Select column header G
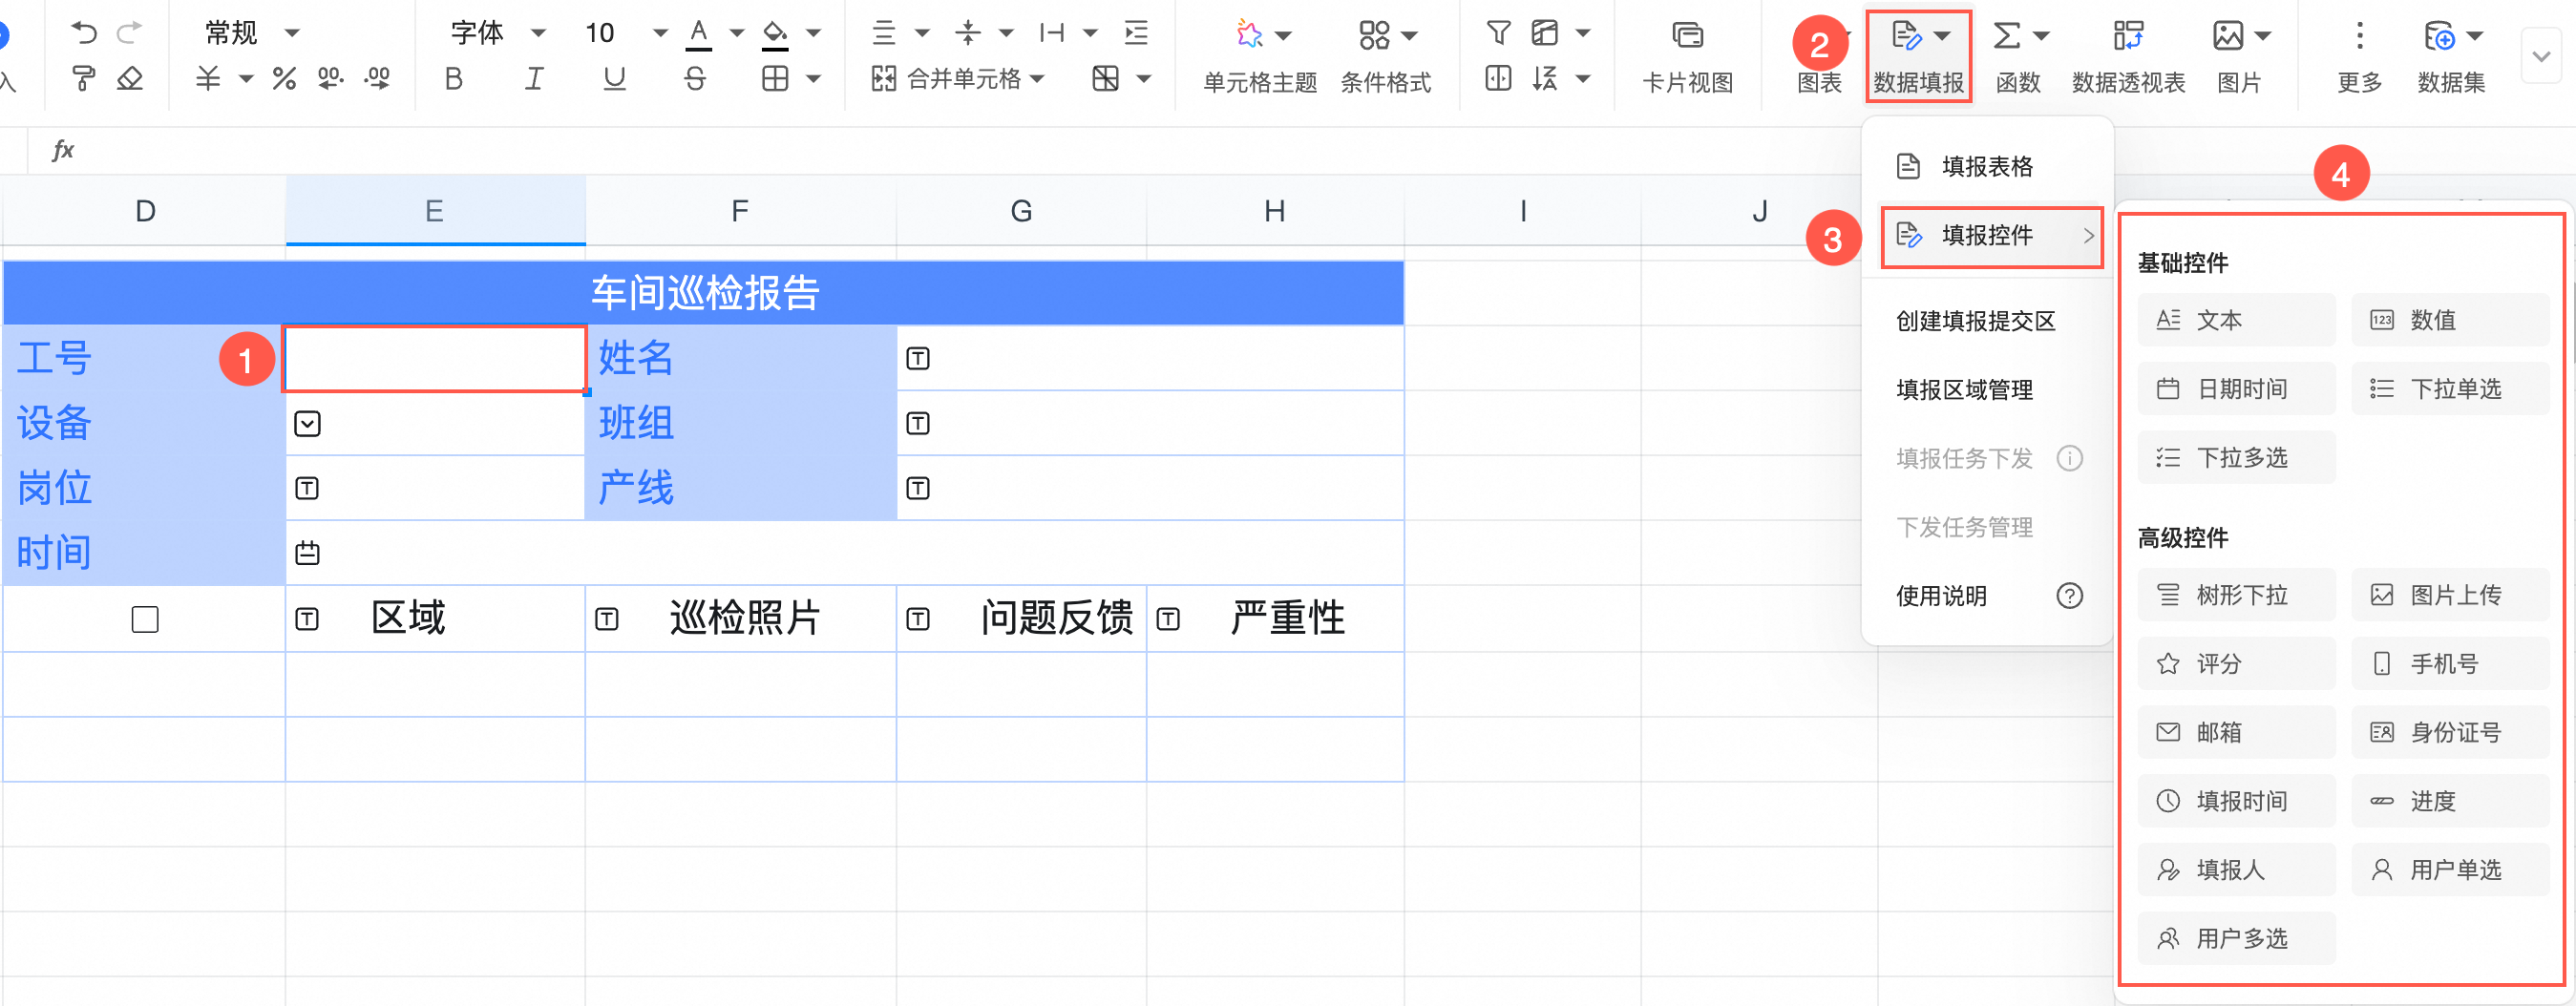This screenshot has height=1006, width=2576. [1021, 211]
